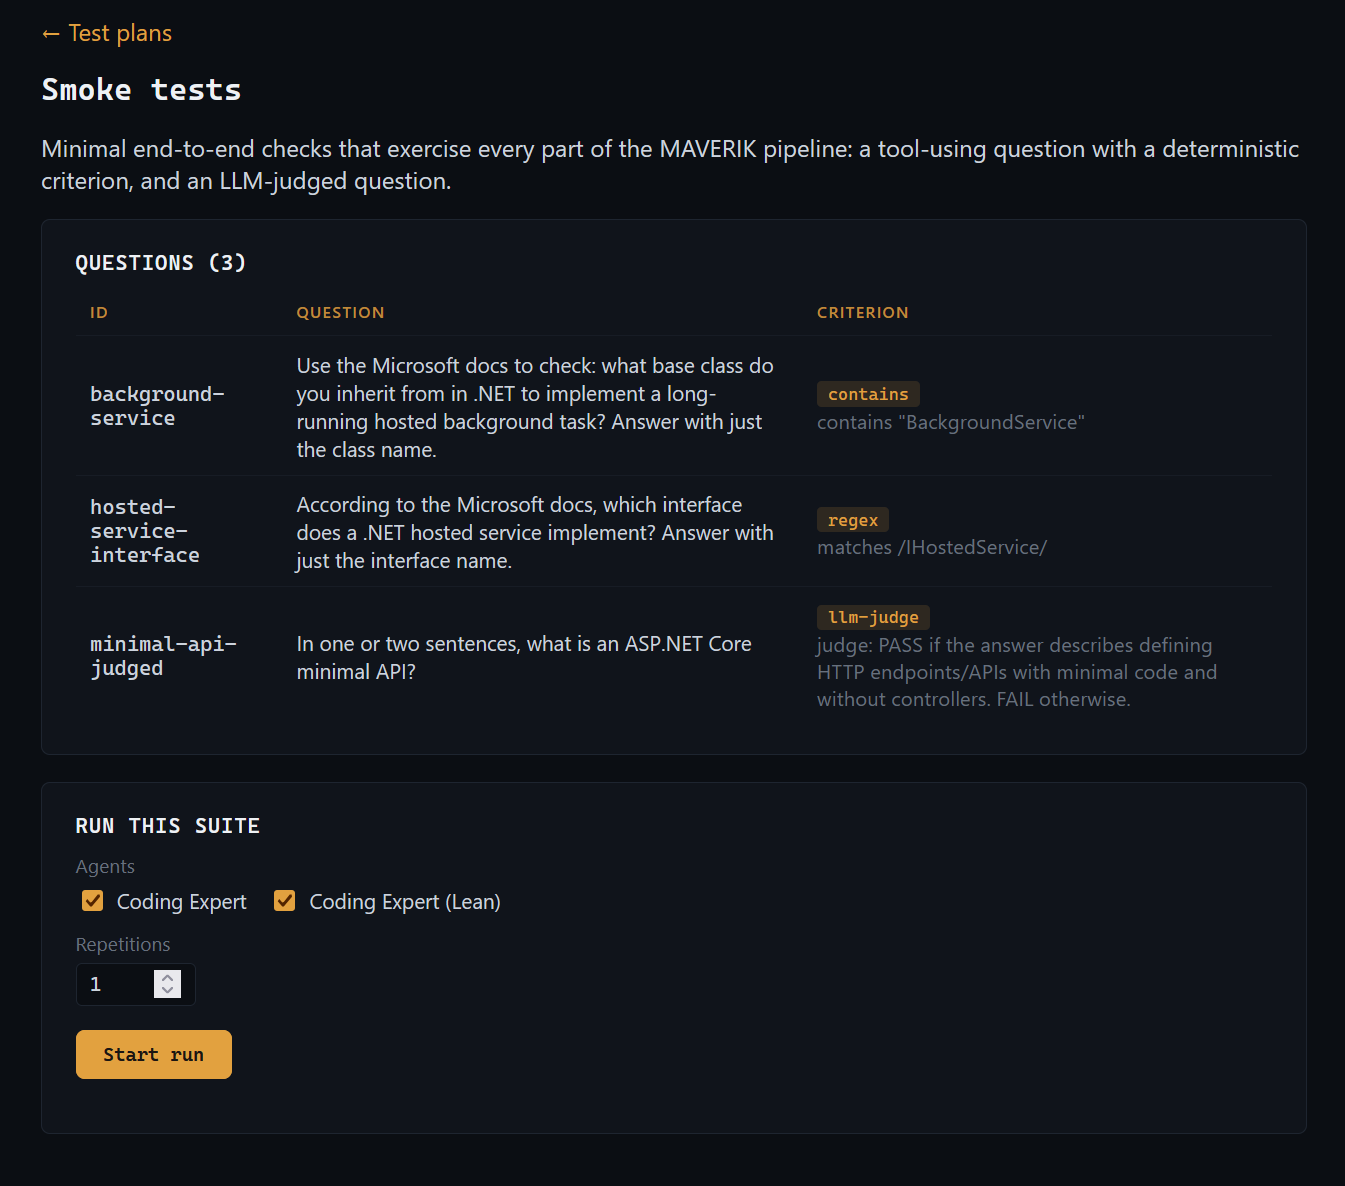Toggle the Coding Expert (Lean) checkbox
The height and width of the screenshot is (1186, 1345).
click(x=285, y=901)
